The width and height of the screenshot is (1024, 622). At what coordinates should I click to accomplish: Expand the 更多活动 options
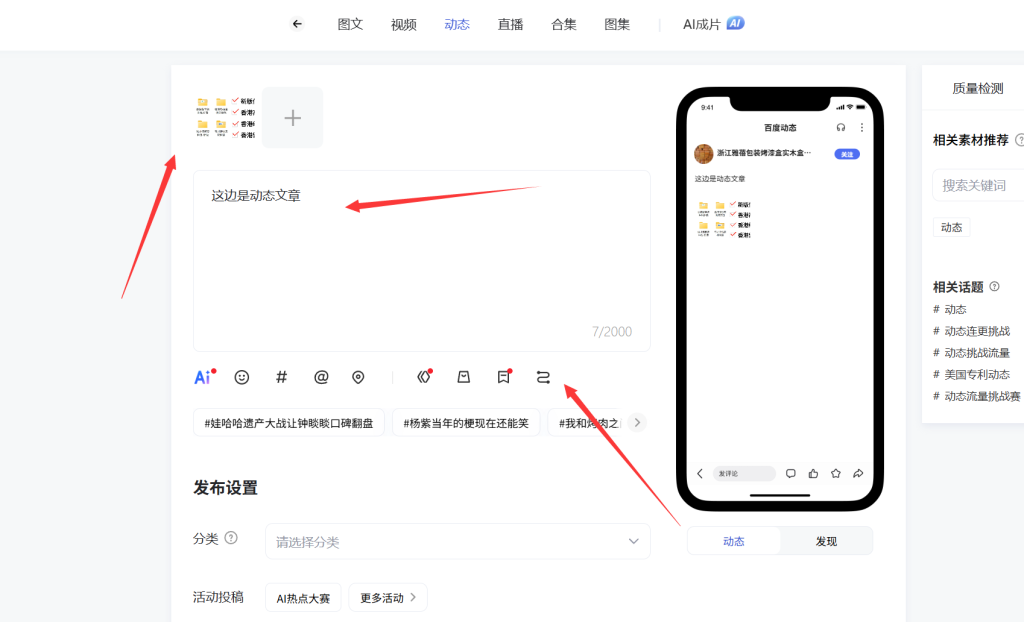click(x=388, y=598)
